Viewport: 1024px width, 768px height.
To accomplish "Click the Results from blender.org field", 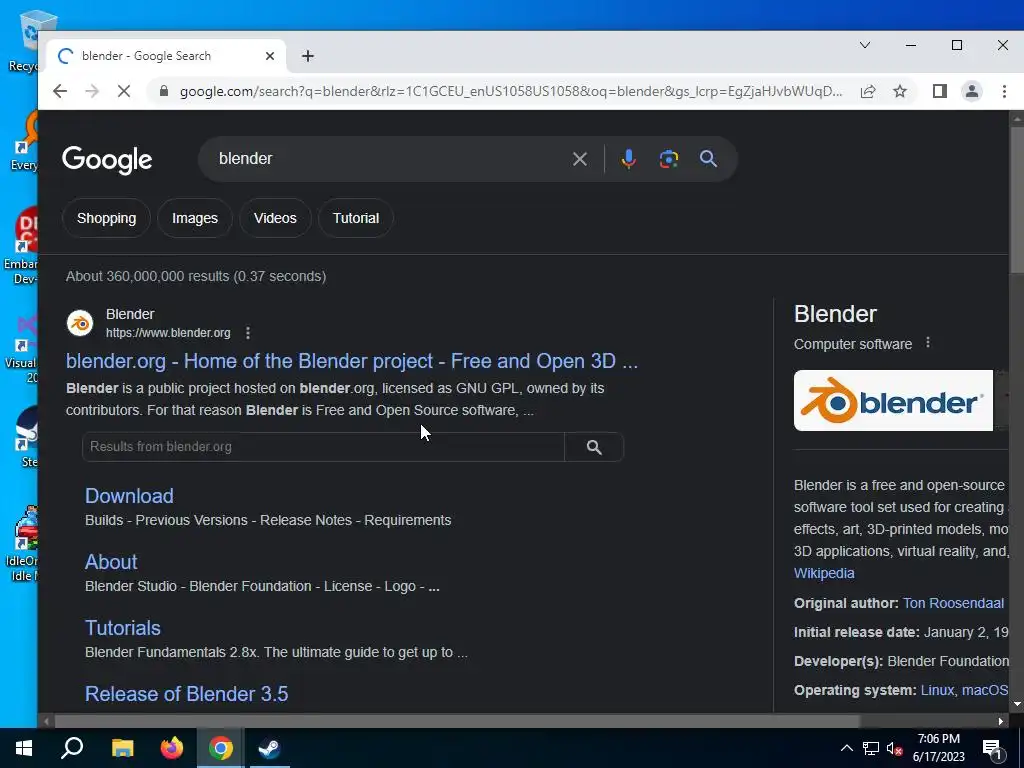I will tap(323, 447).
